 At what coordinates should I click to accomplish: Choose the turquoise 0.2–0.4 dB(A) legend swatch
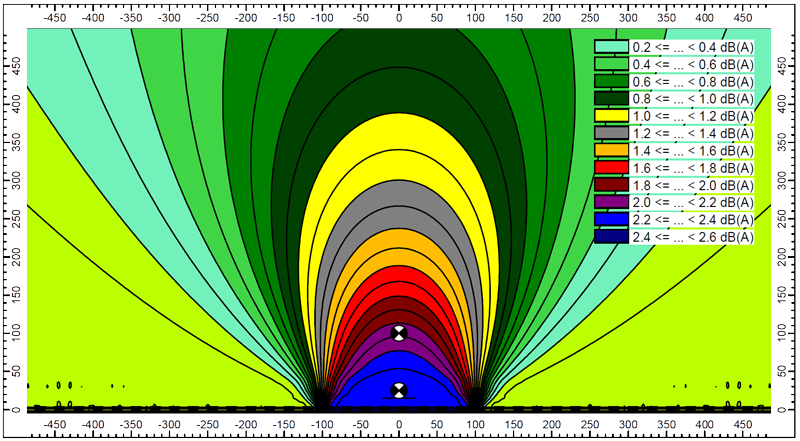click(610, 46)
